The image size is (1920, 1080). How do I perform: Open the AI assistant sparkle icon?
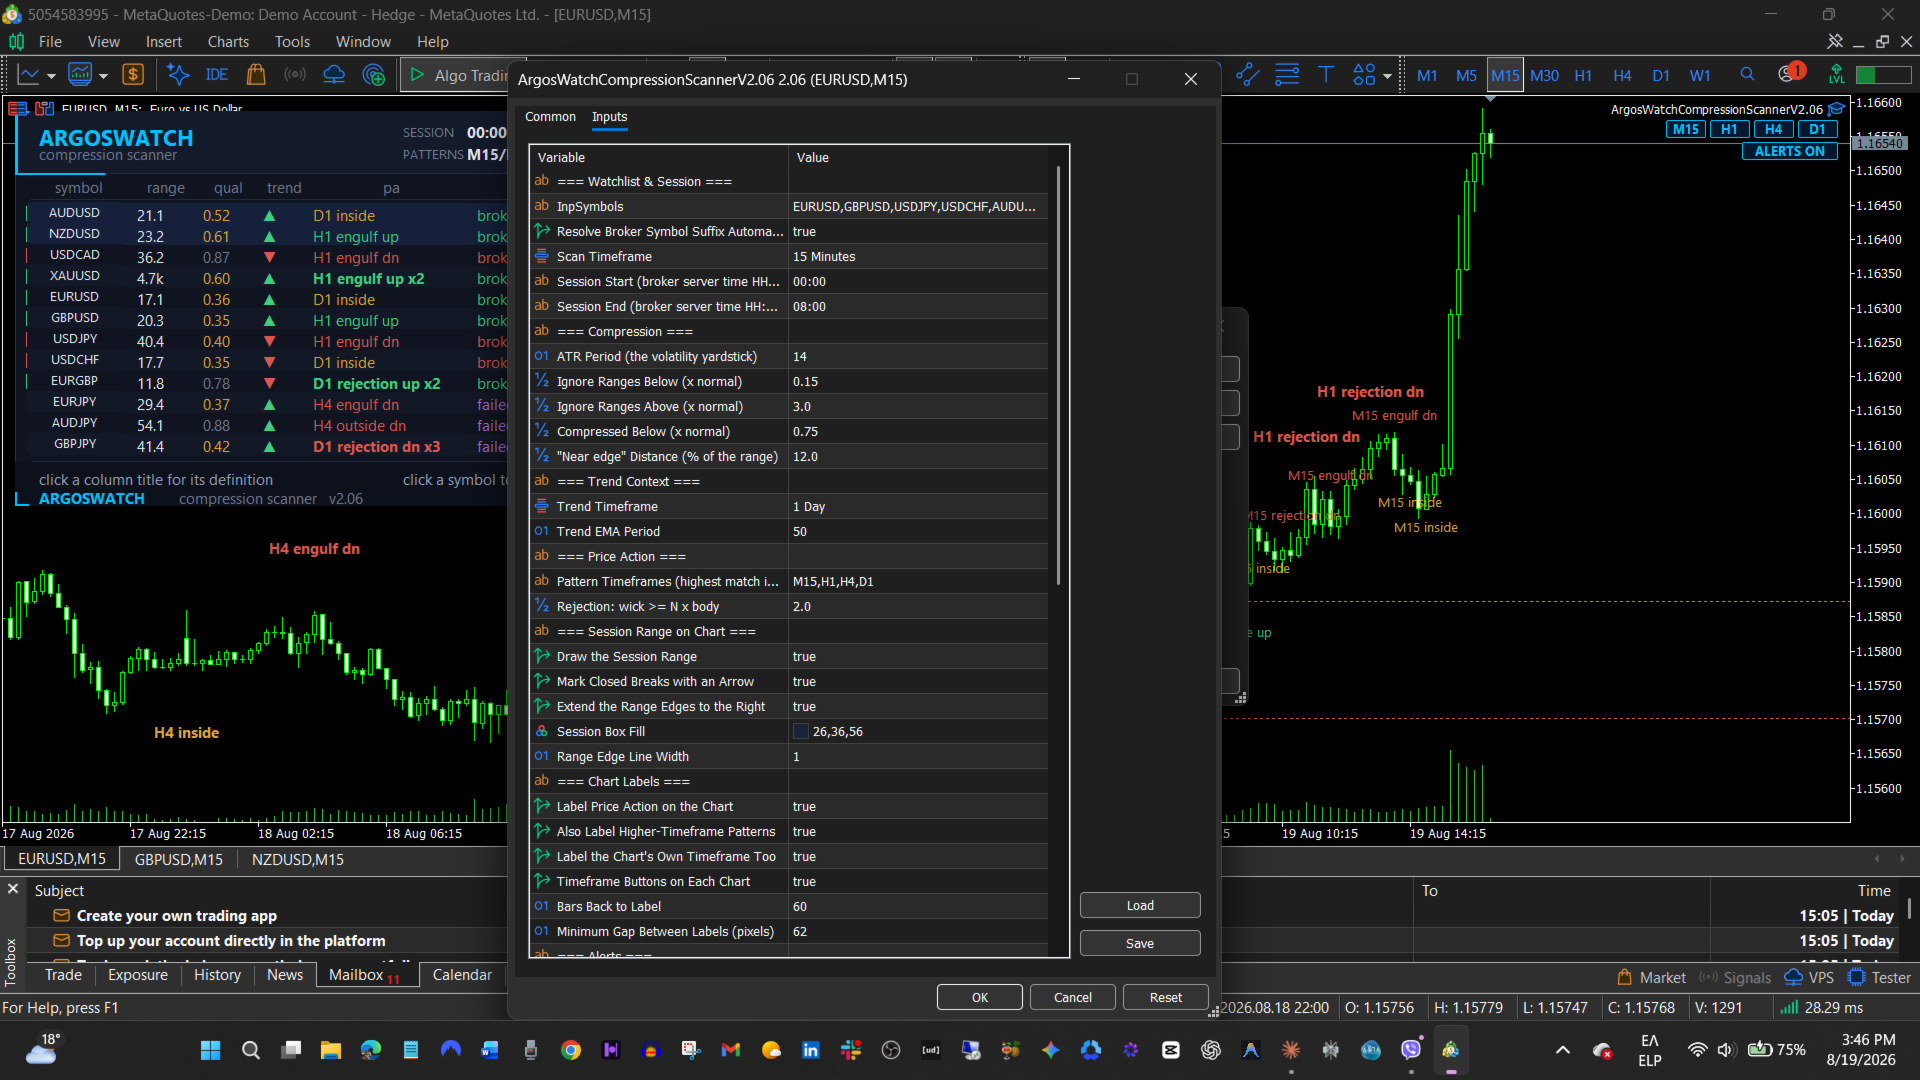[178, 75]
